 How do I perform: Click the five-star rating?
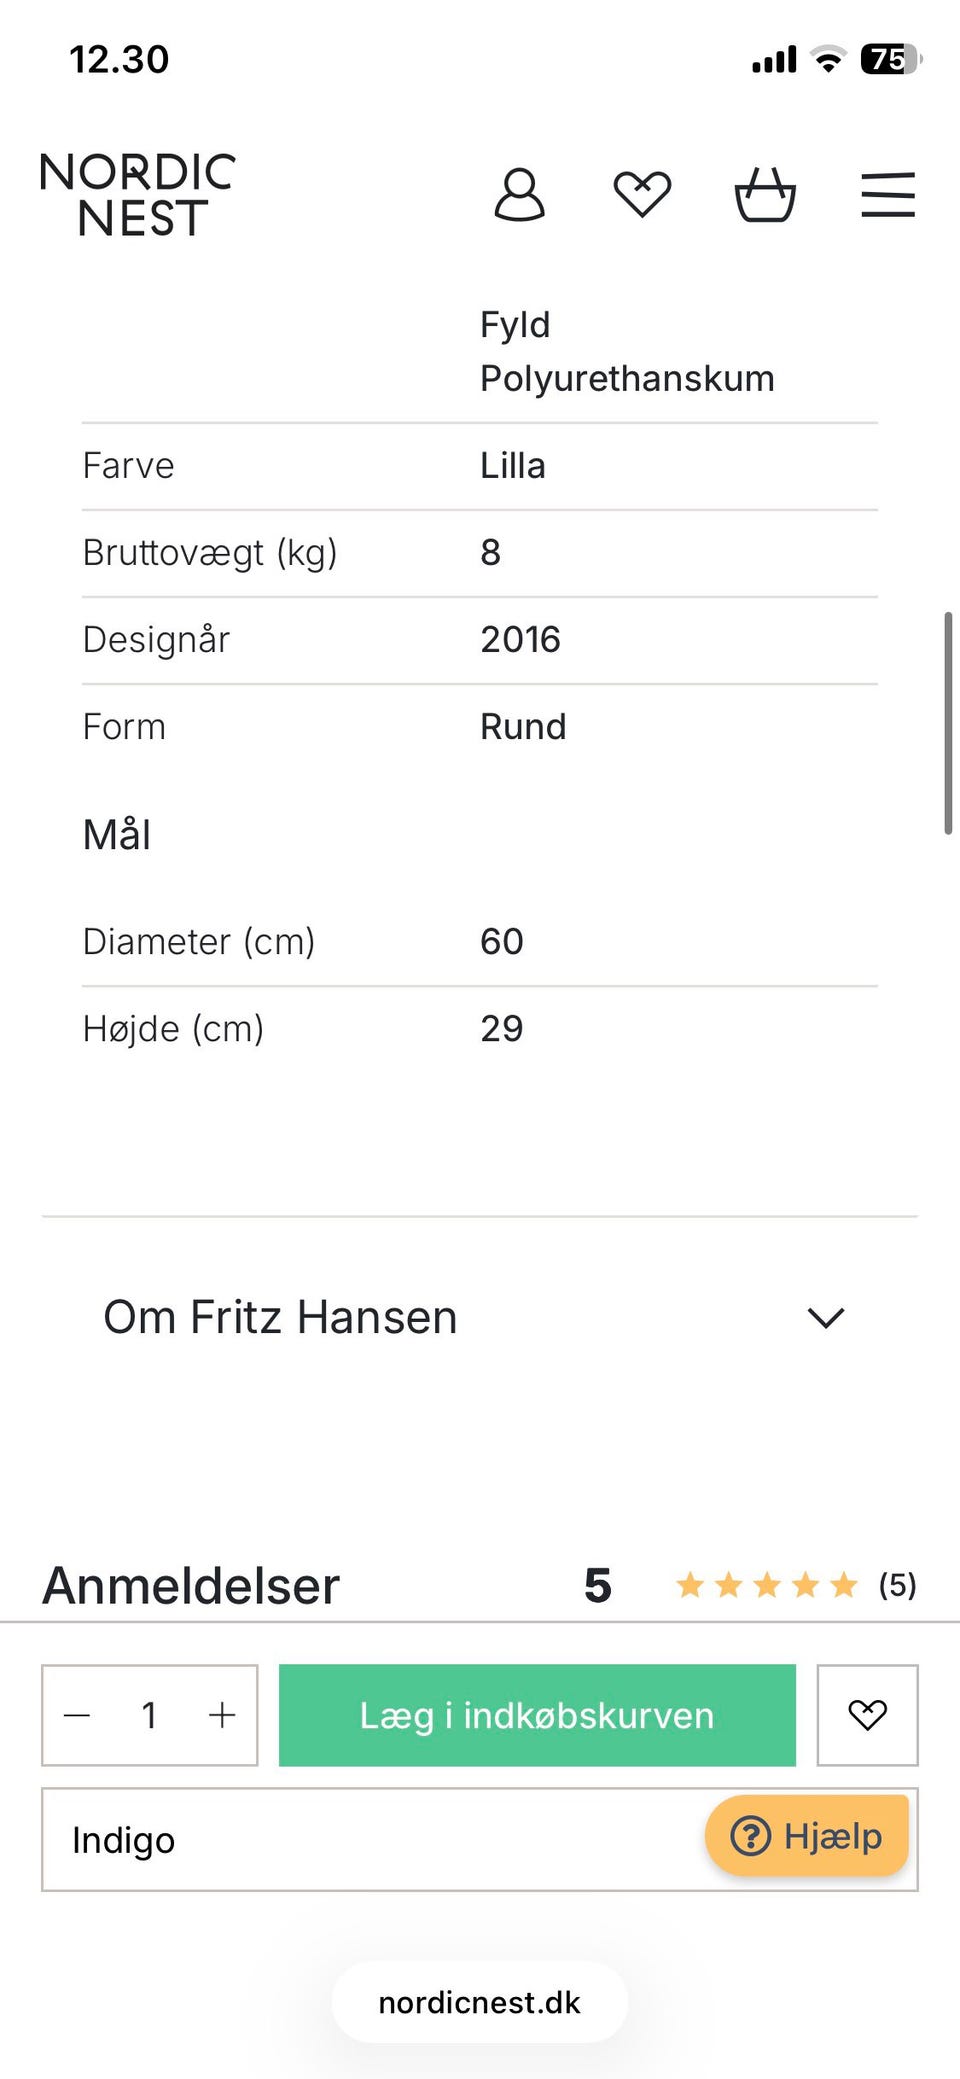(x=767, y=1585)
